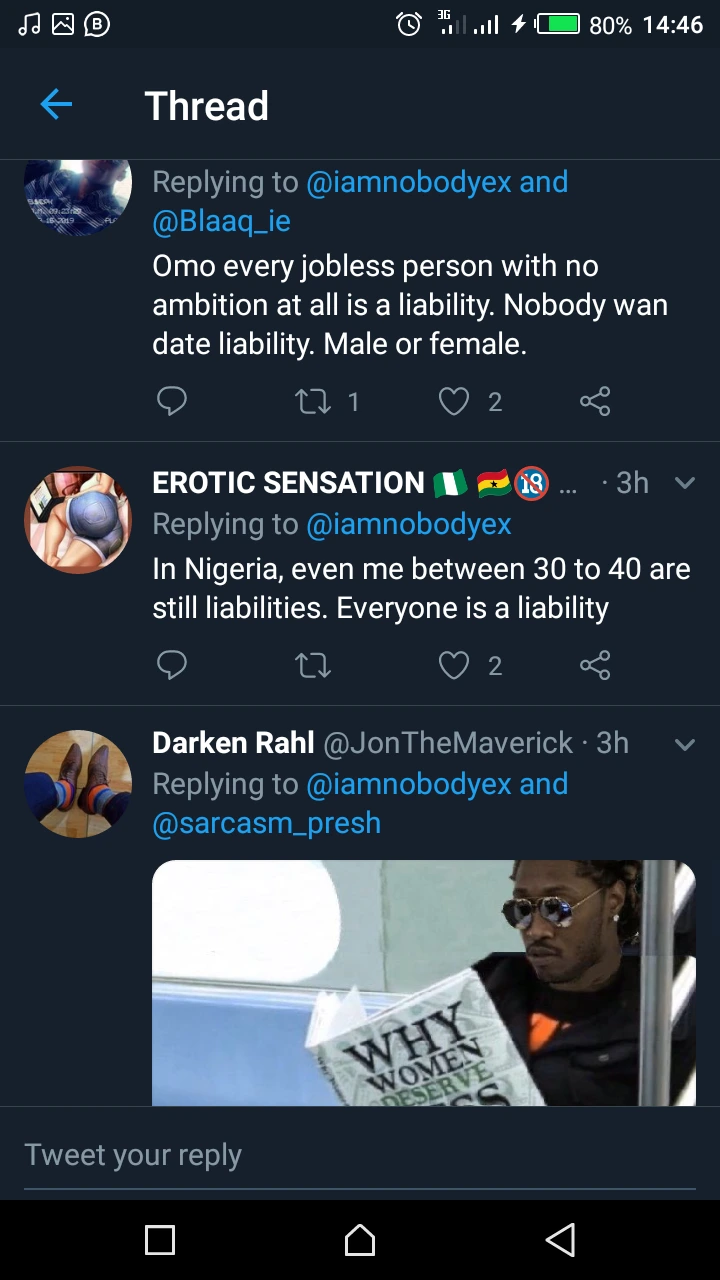Expand the Darken Rahl tweet options chevron
This screenshot has width=720, height=1280.
(685, 744)
